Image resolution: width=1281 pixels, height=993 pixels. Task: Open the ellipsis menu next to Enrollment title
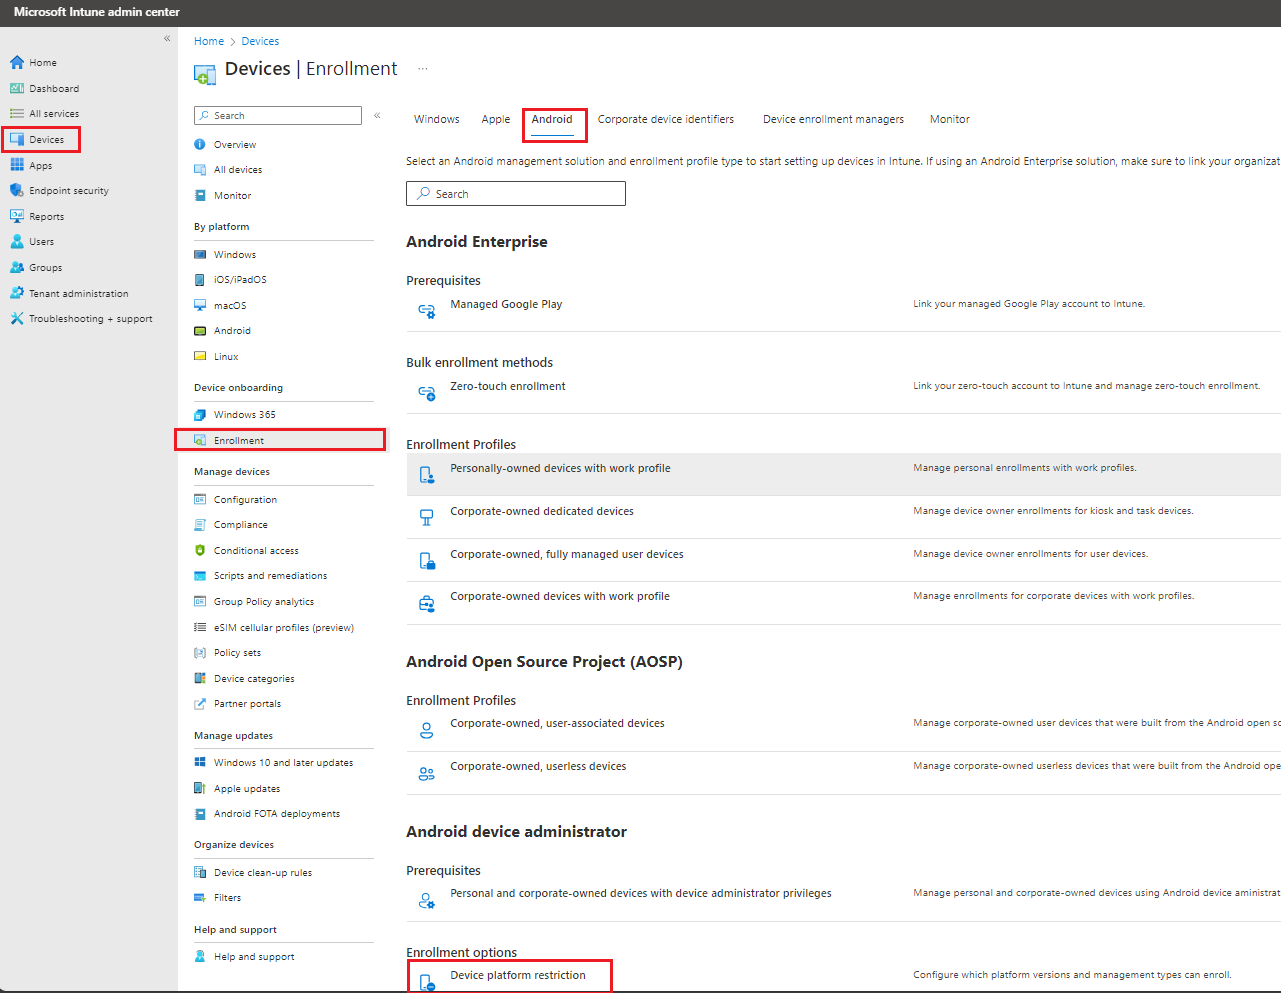pos(422,68)
